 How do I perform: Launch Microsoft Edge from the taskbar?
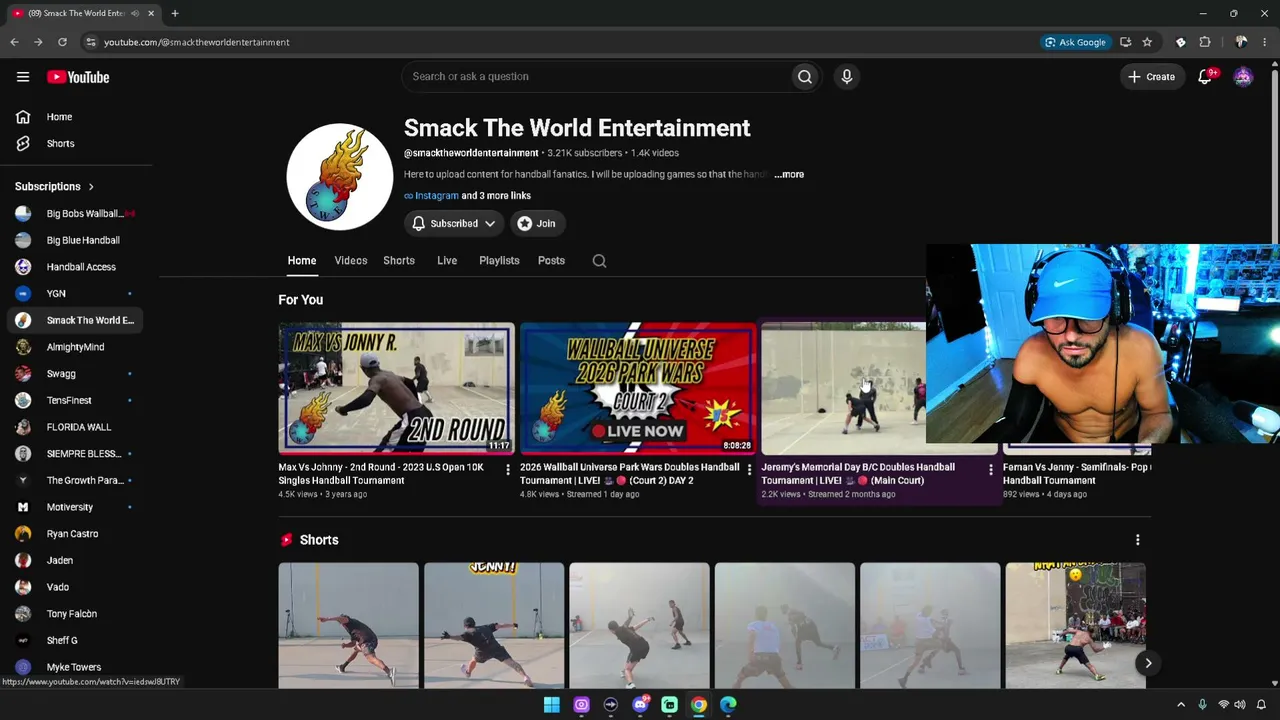729,705
